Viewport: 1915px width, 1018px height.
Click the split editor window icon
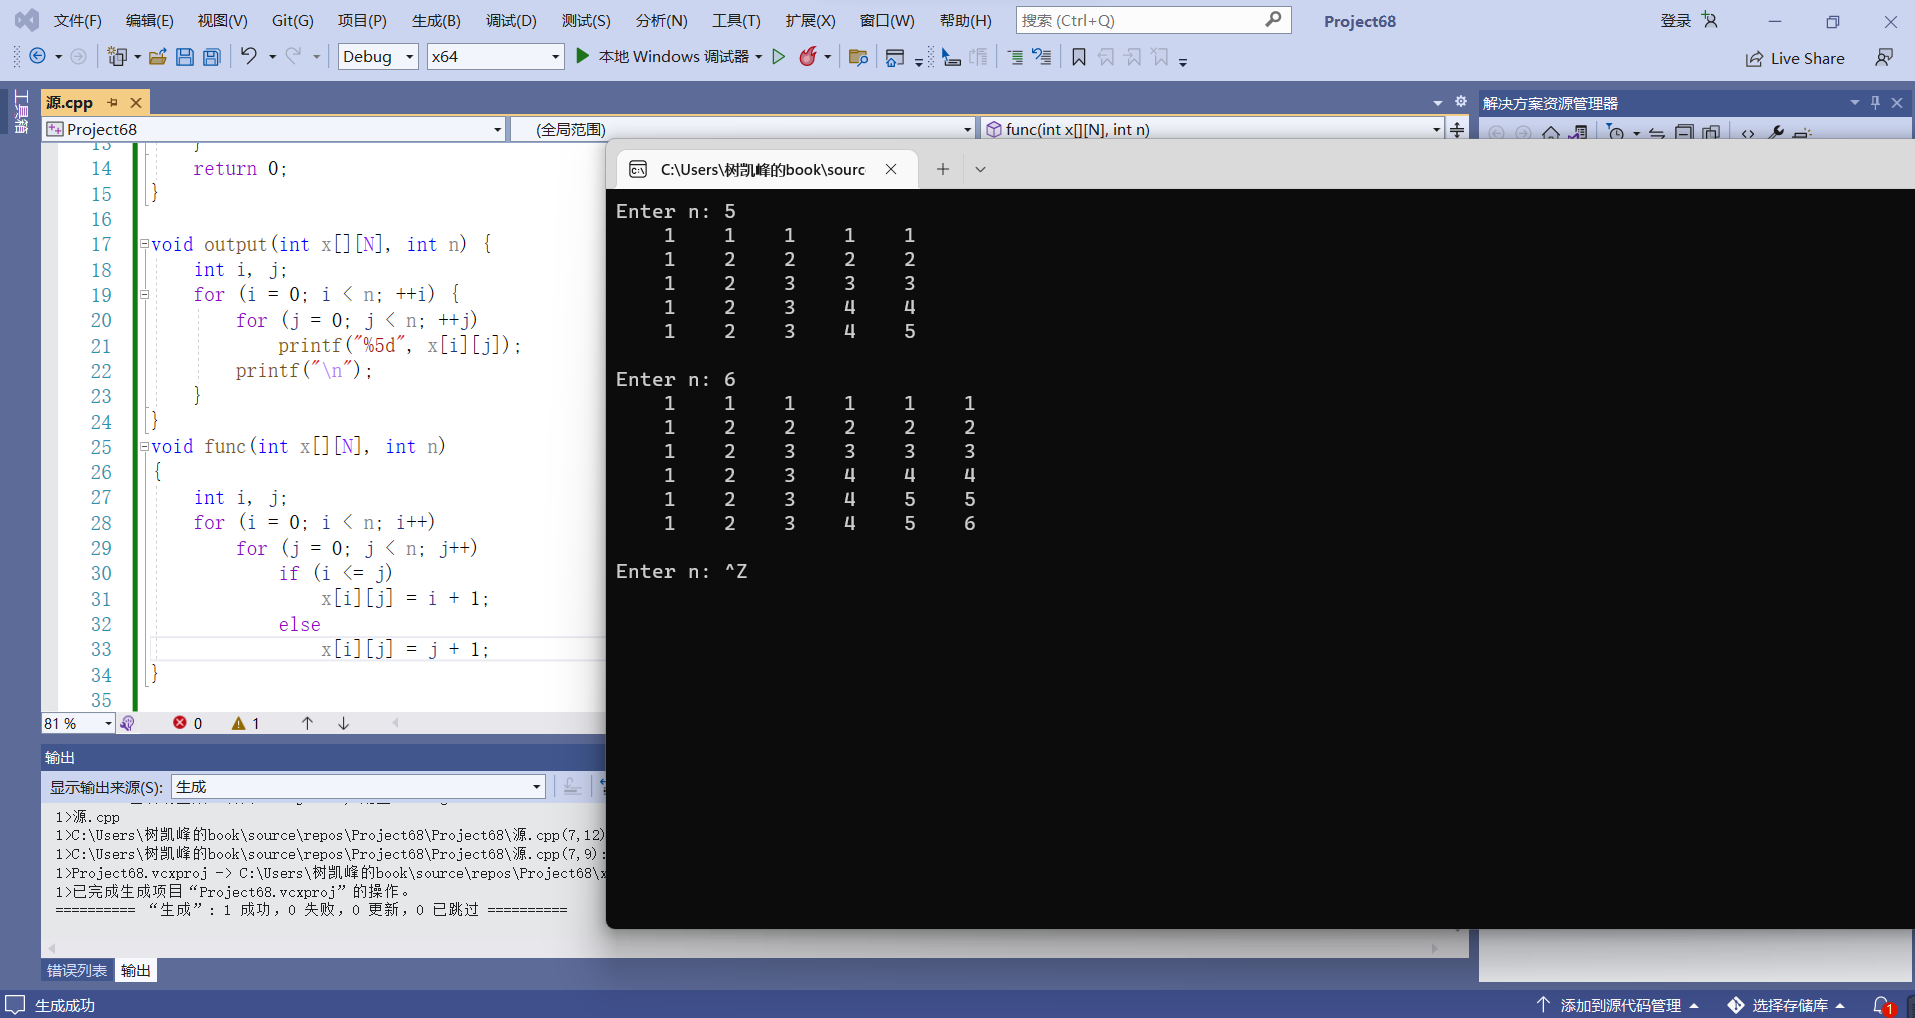[1457, 129]
